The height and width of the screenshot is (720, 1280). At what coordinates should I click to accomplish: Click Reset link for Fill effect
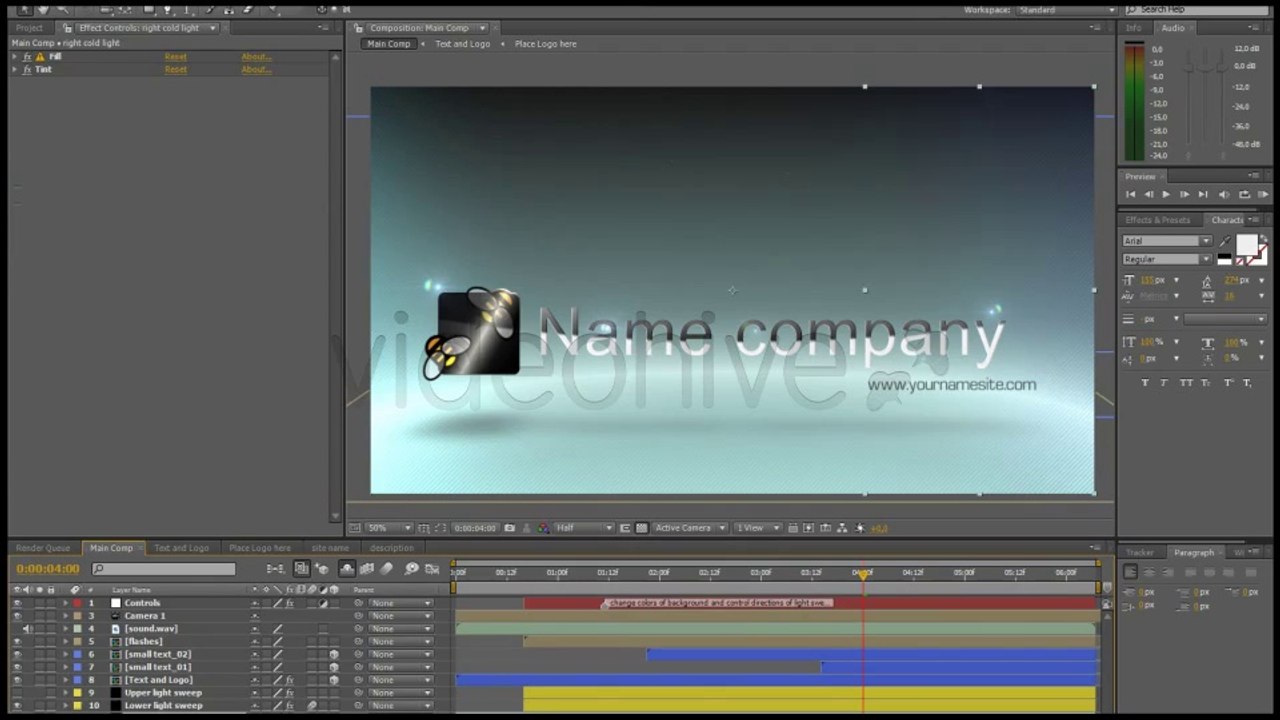point(176,57)
